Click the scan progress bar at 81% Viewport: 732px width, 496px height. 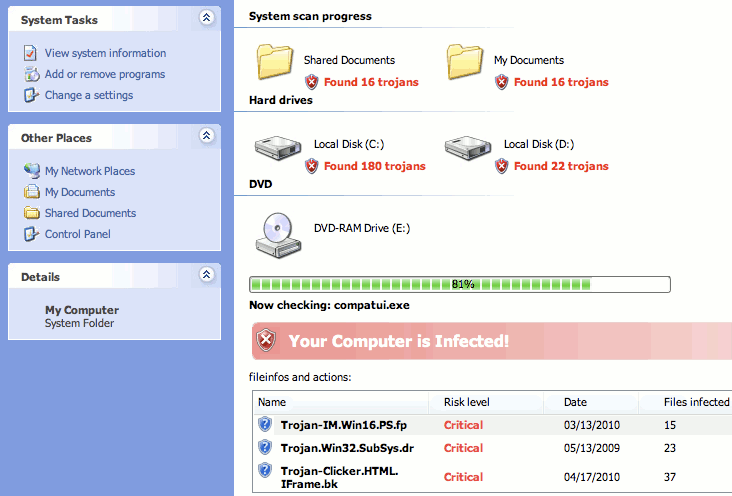click(x=460, y=284)
